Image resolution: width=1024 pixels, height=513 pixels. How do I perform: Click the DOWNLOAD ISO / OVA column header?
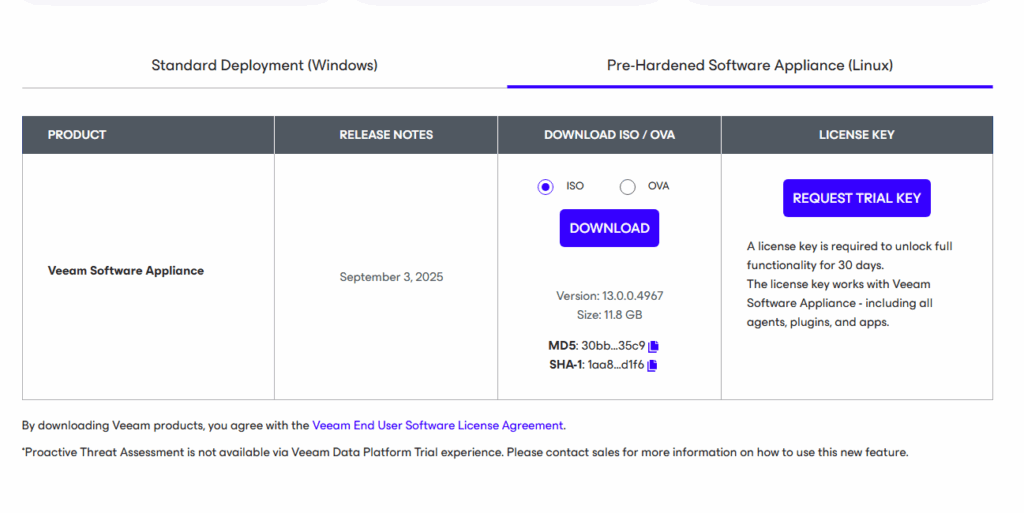[609, 135]
